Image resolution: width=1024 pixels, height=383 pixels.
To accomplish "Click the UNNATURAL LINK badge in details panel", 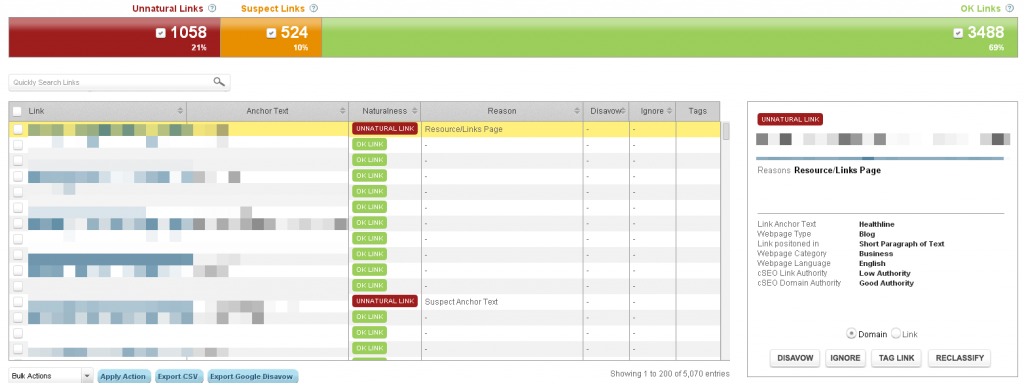I will tap(790, 120).
